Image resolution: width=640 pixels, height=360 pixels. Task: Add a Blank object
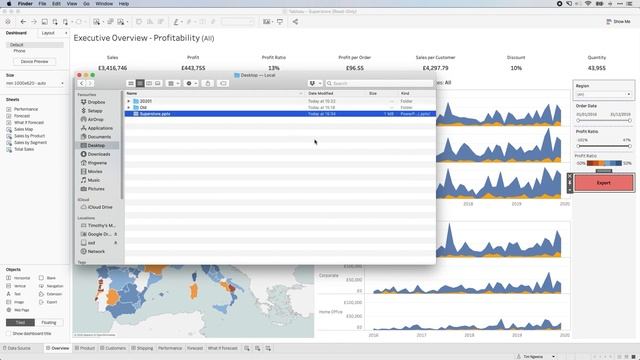coord(47,278)
